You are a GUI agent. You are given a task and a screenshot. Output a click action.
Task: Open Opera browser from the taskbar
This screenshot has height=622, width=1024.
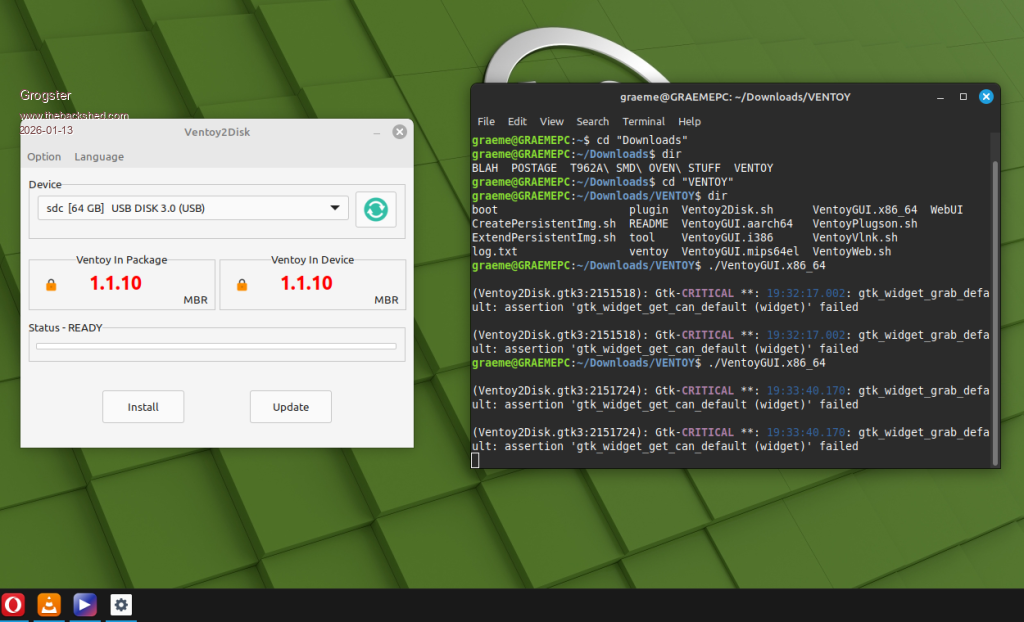pyautogui.click(x=14, y=604)
